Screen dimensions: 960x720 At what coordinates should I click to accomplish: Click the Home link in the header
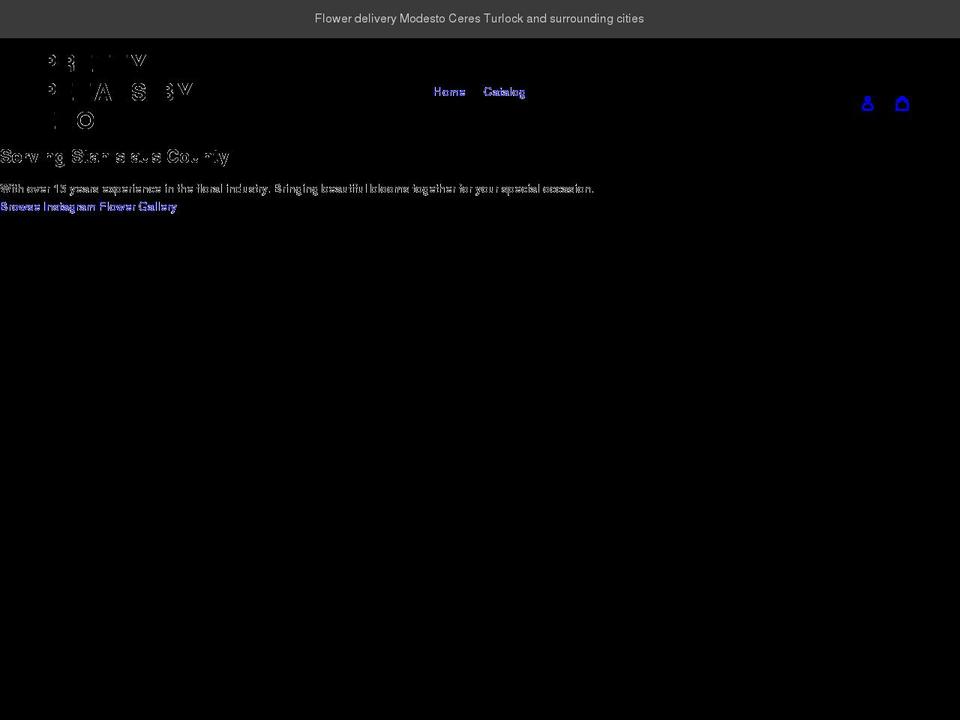[449, 91]
